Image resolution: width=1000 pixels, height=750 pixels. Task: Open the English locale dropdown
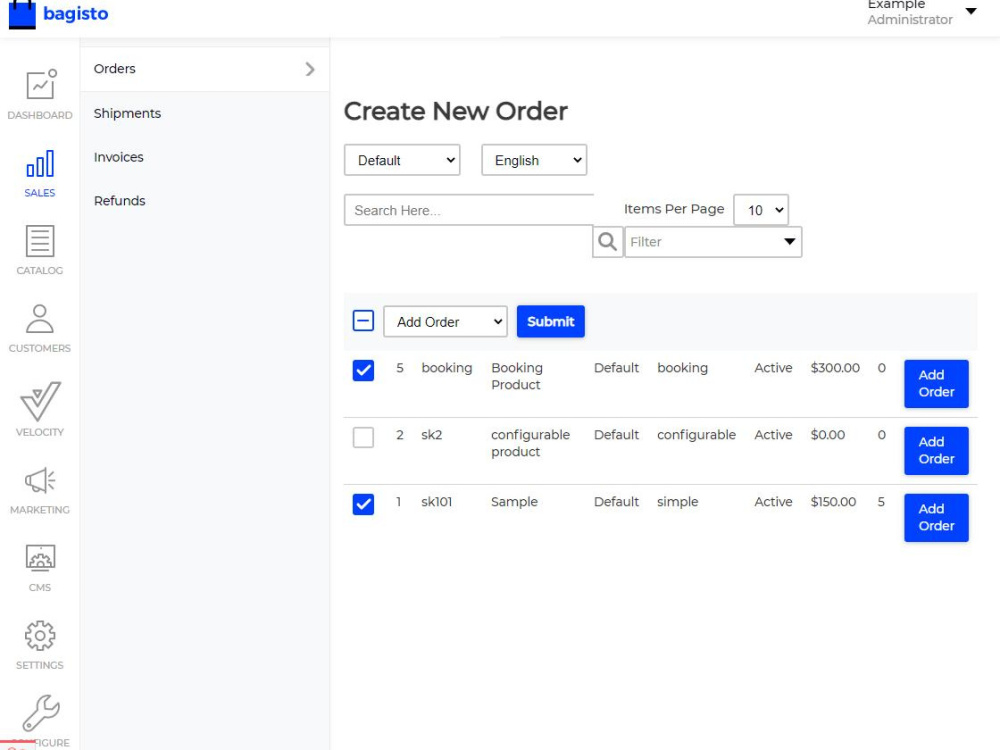click(x=534, y=160)
